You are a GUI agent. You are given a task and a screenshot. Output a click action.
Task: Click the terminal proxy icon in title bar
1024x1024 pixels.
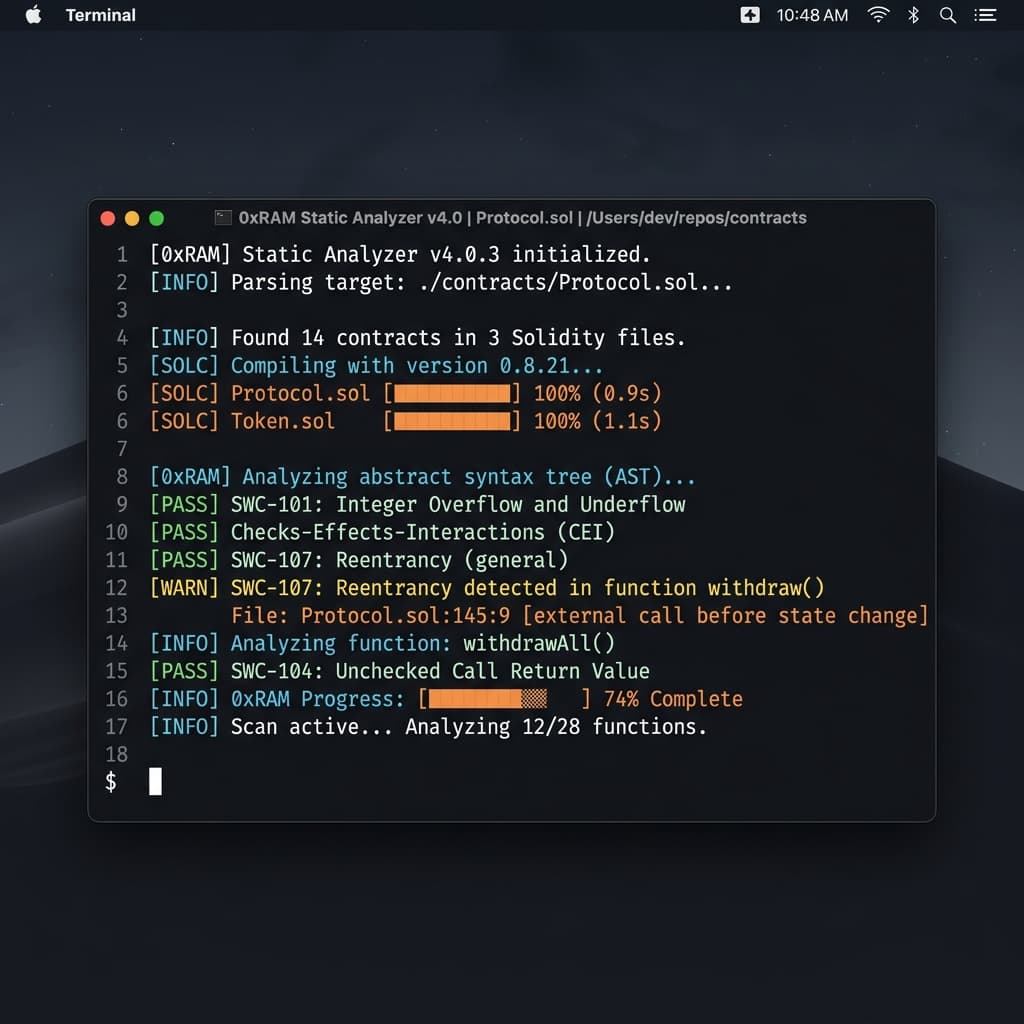click(x=223, y=217)
